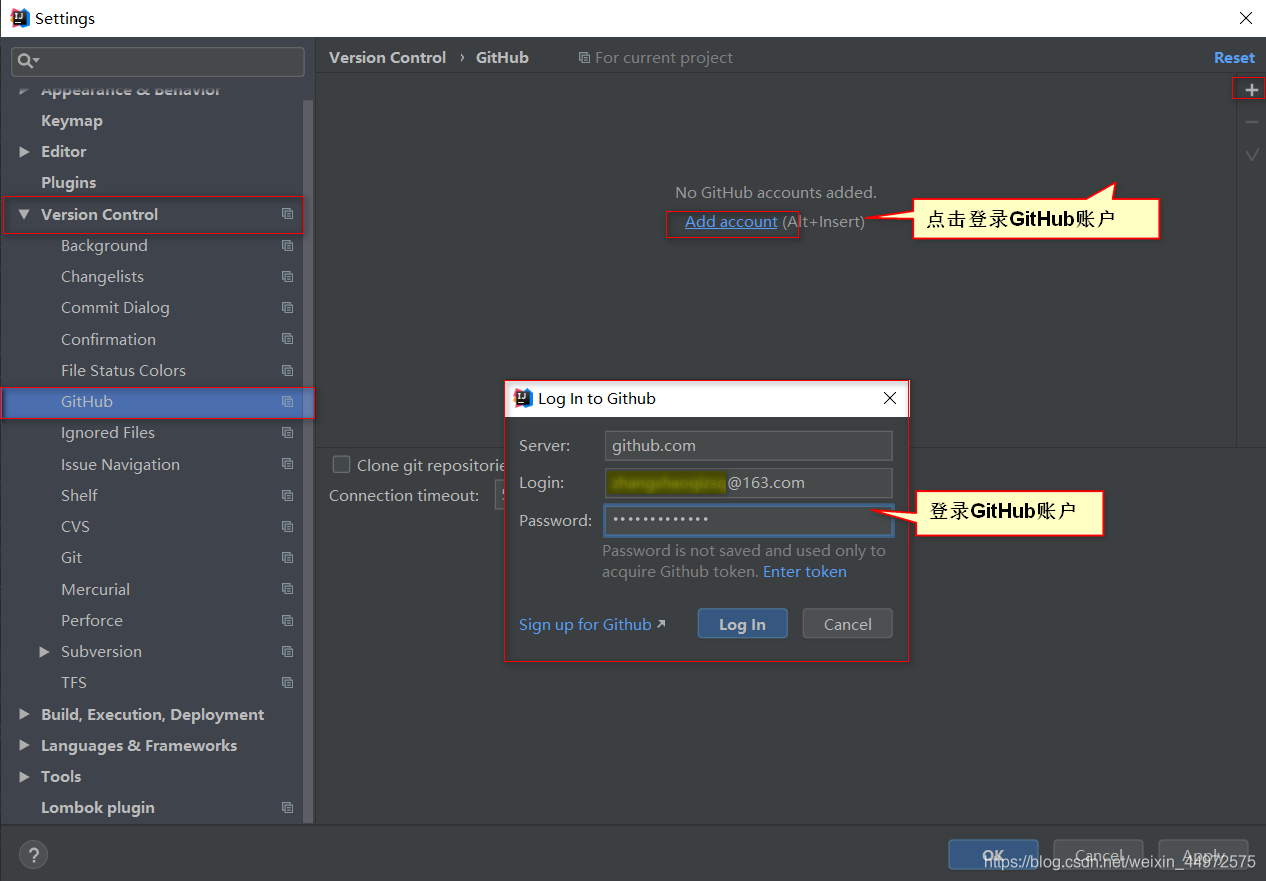Click the Version Control breadcrumb in the header
Image resolution: width=1266 pixels, height=881 pixels.
point(387,57)
